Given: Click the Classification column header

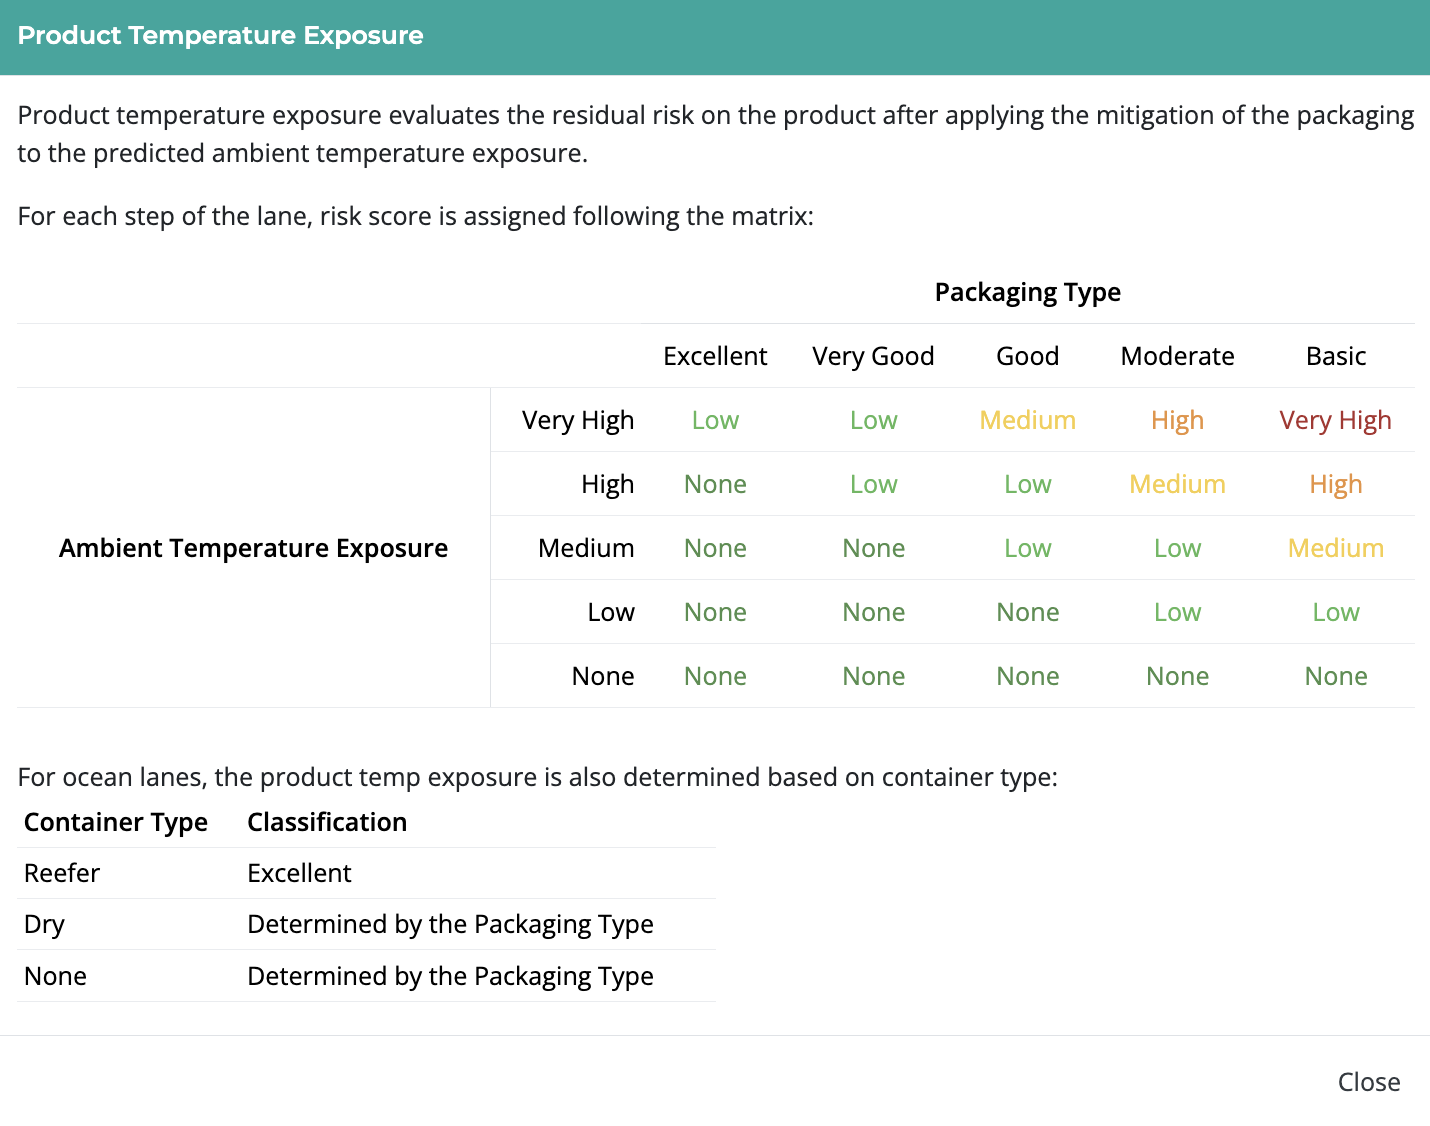Looking at the screenshot, I should (x=327, y=822).
